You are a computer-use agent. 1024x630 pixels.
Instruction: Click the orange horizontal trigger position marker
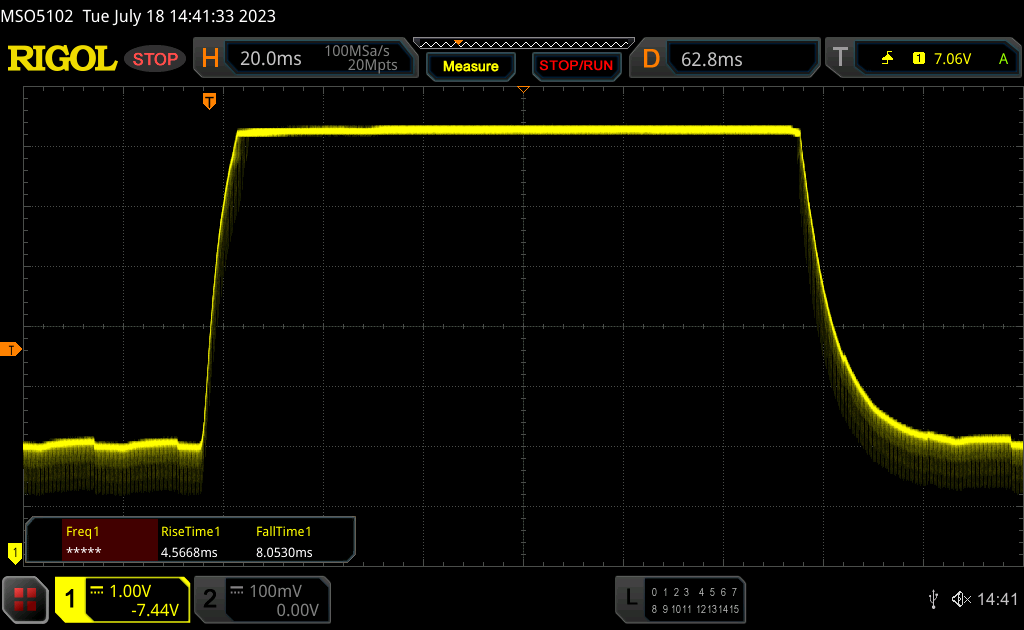click(209, 100)
